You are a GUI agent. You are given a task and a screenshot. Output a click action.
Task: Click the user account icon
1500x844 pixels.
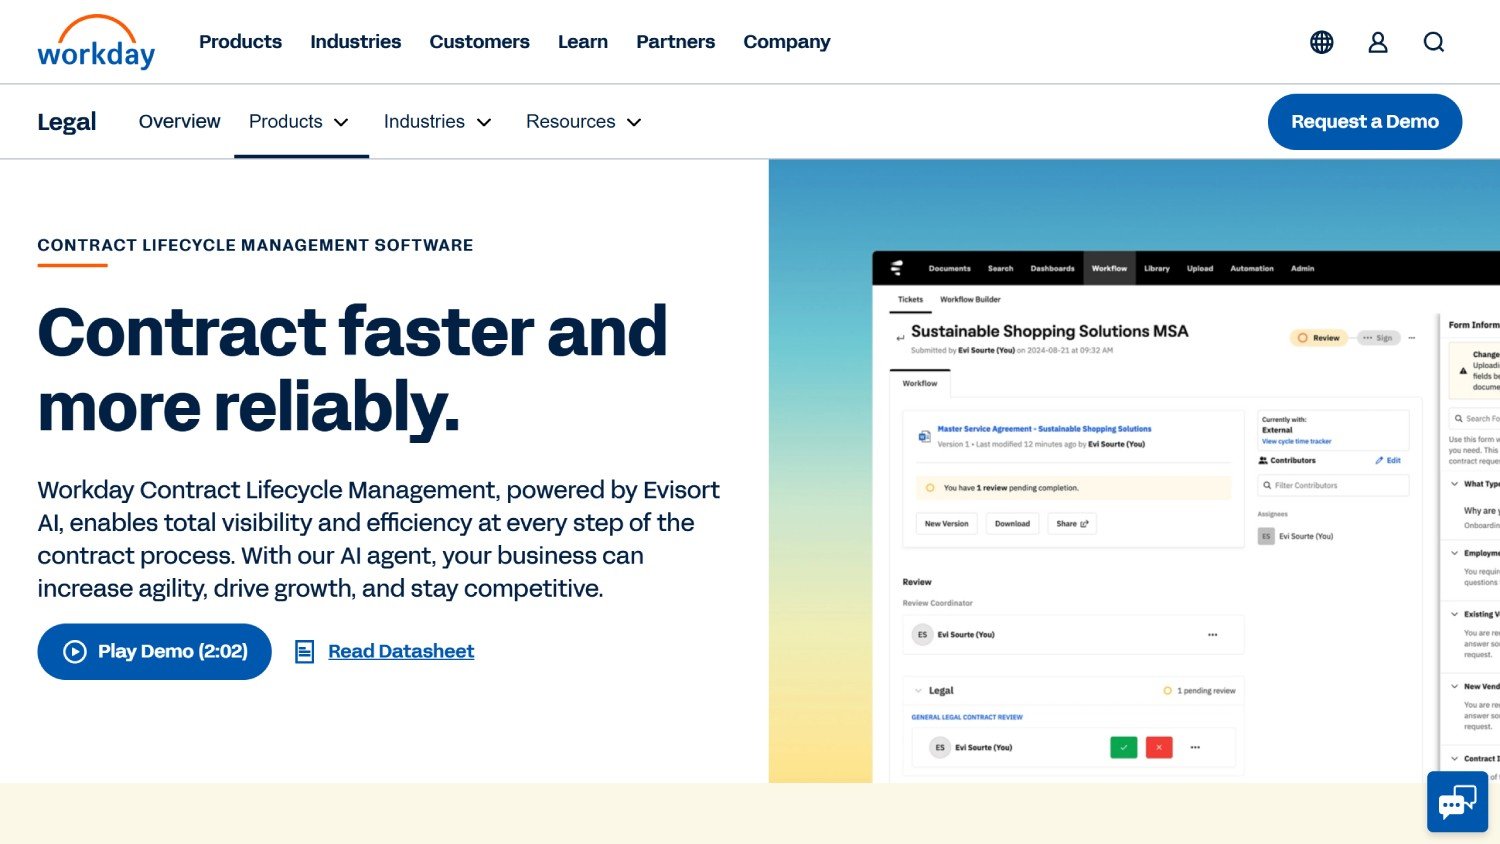tap(1377, 42)
